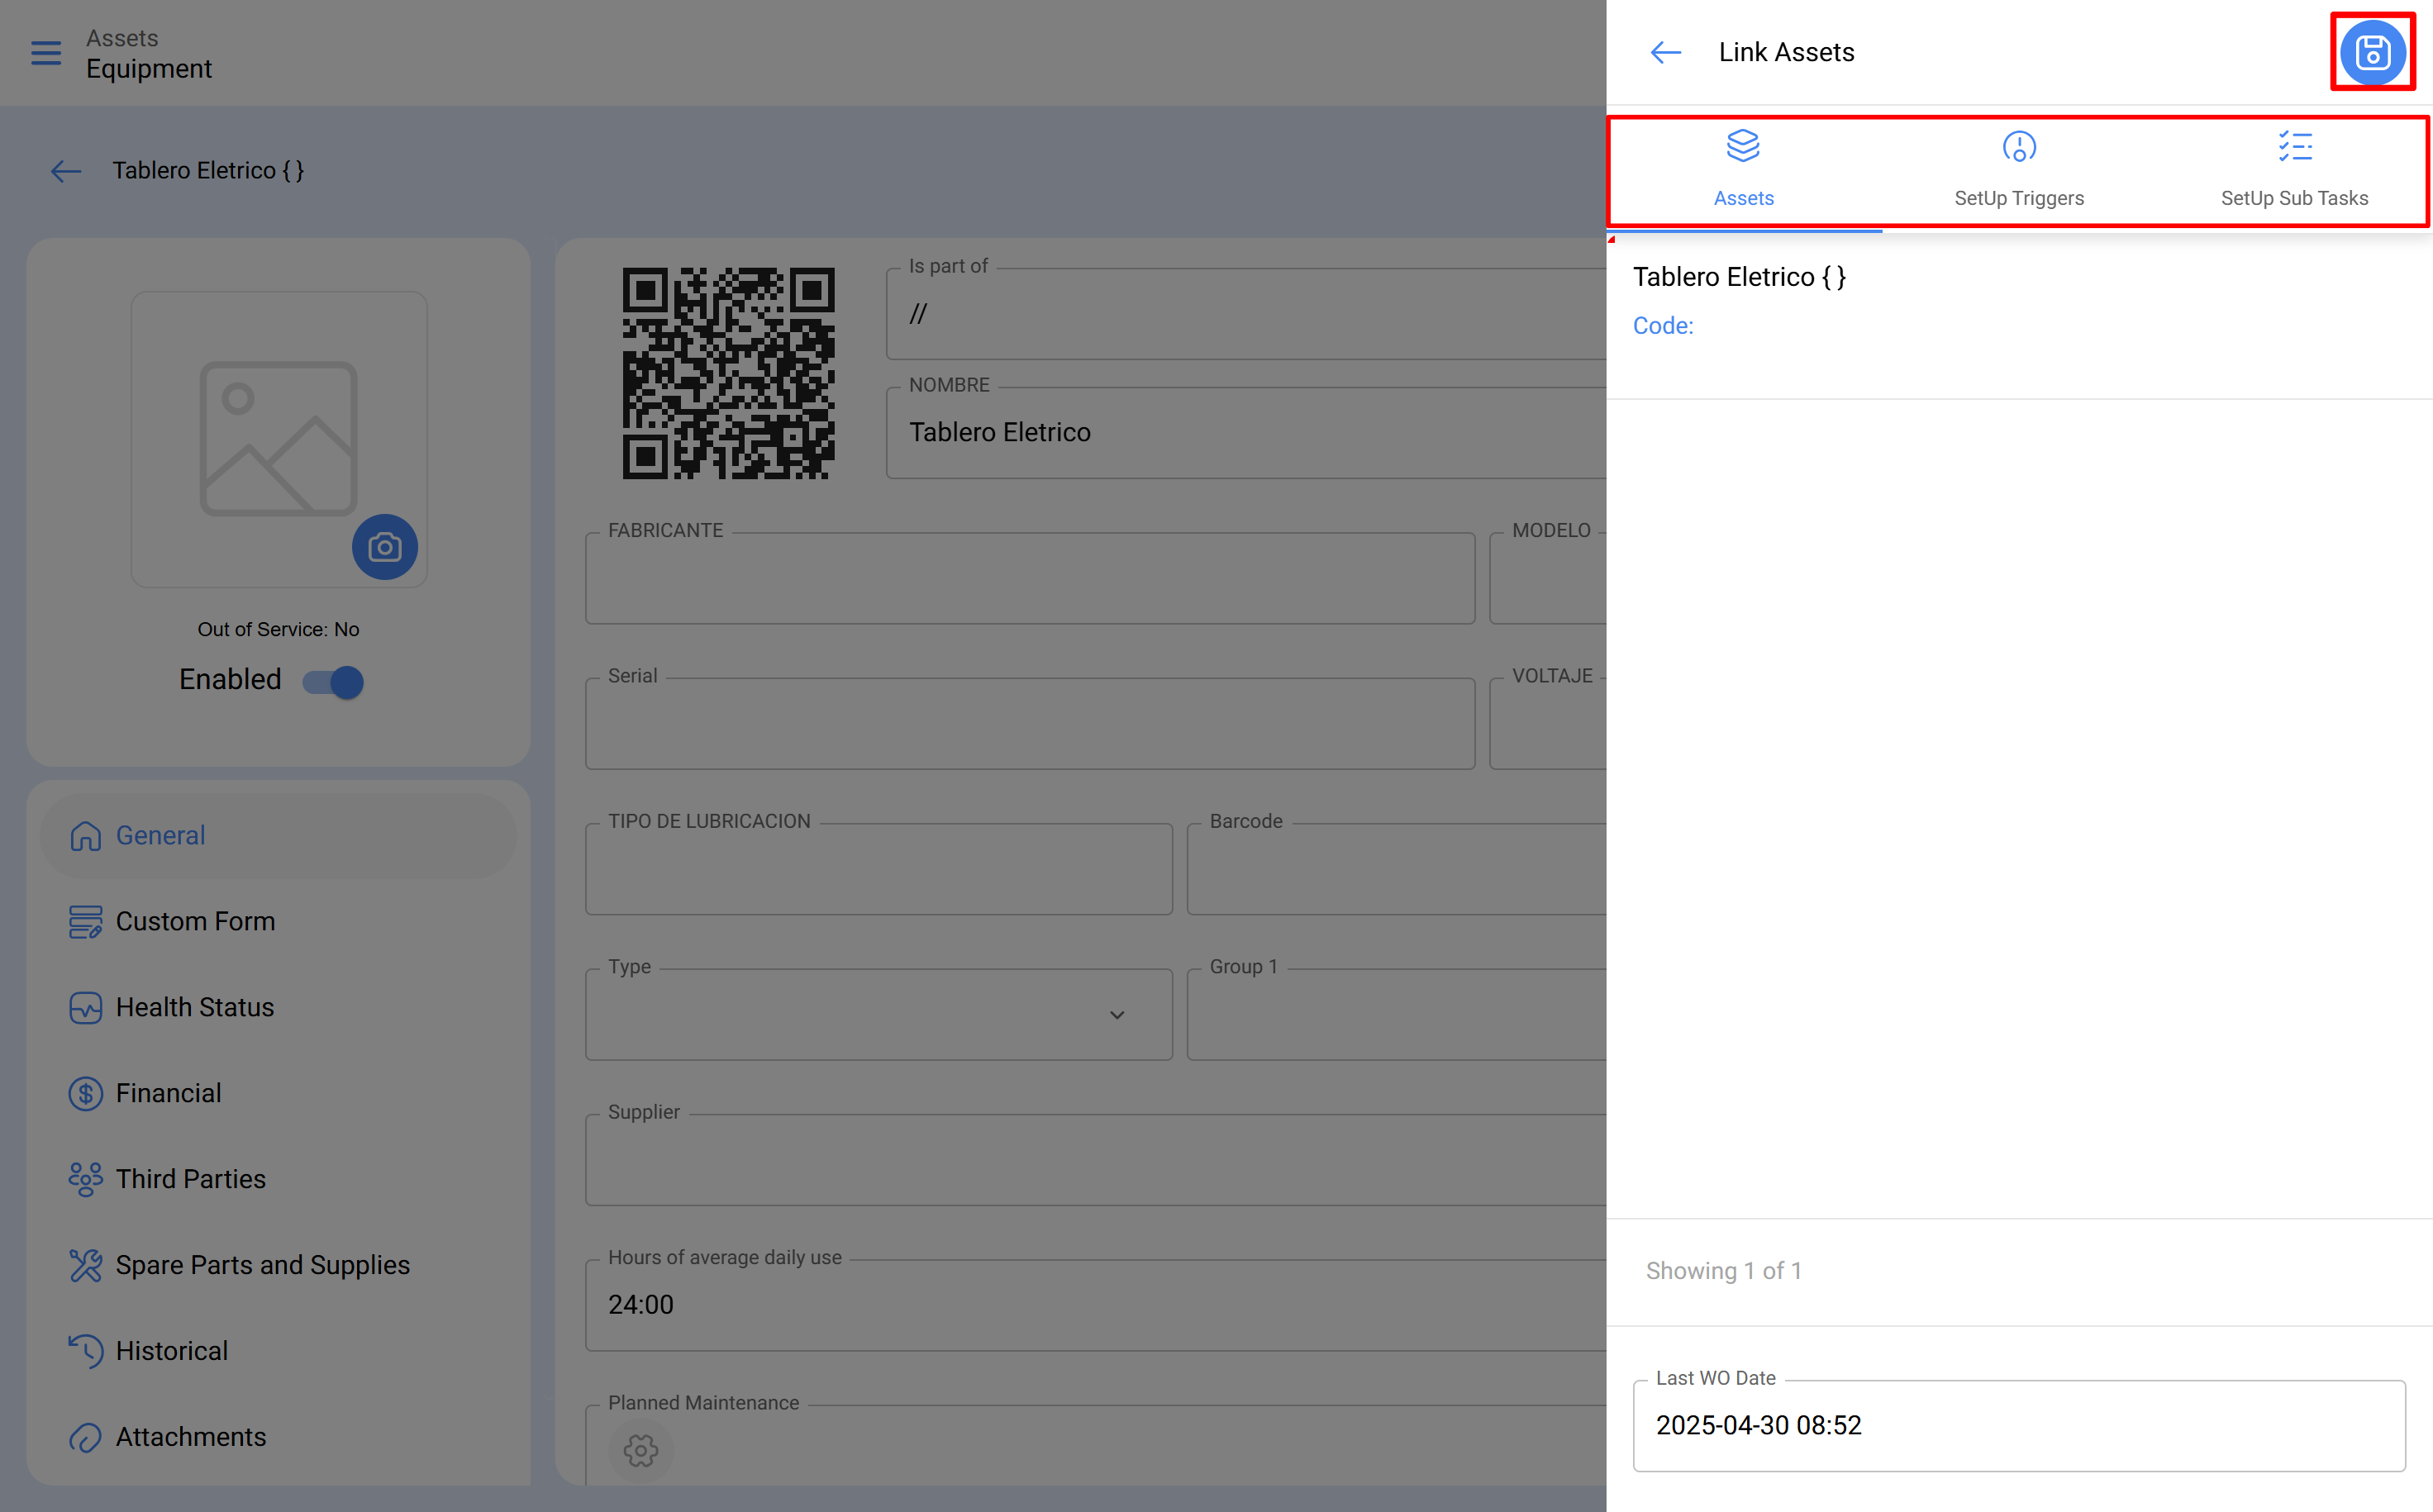Click the Barcode input field

[1397, 869]
